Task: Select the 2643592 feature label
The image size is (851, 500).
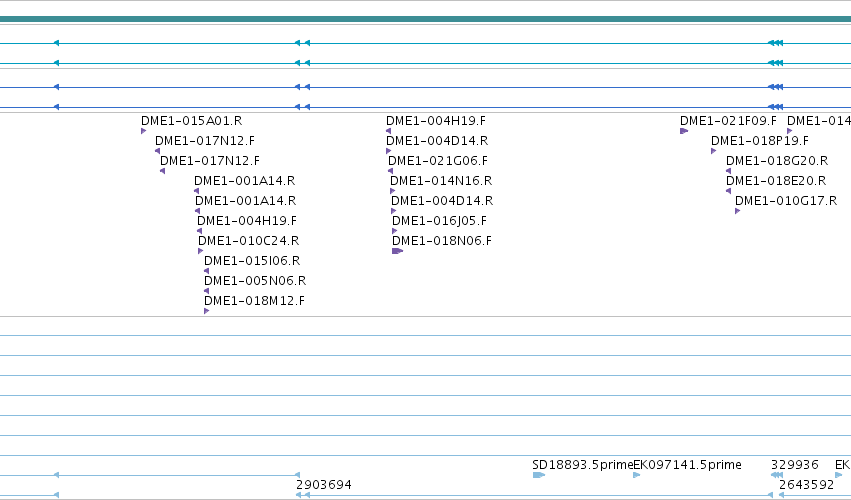Action: tap(806, 485)
